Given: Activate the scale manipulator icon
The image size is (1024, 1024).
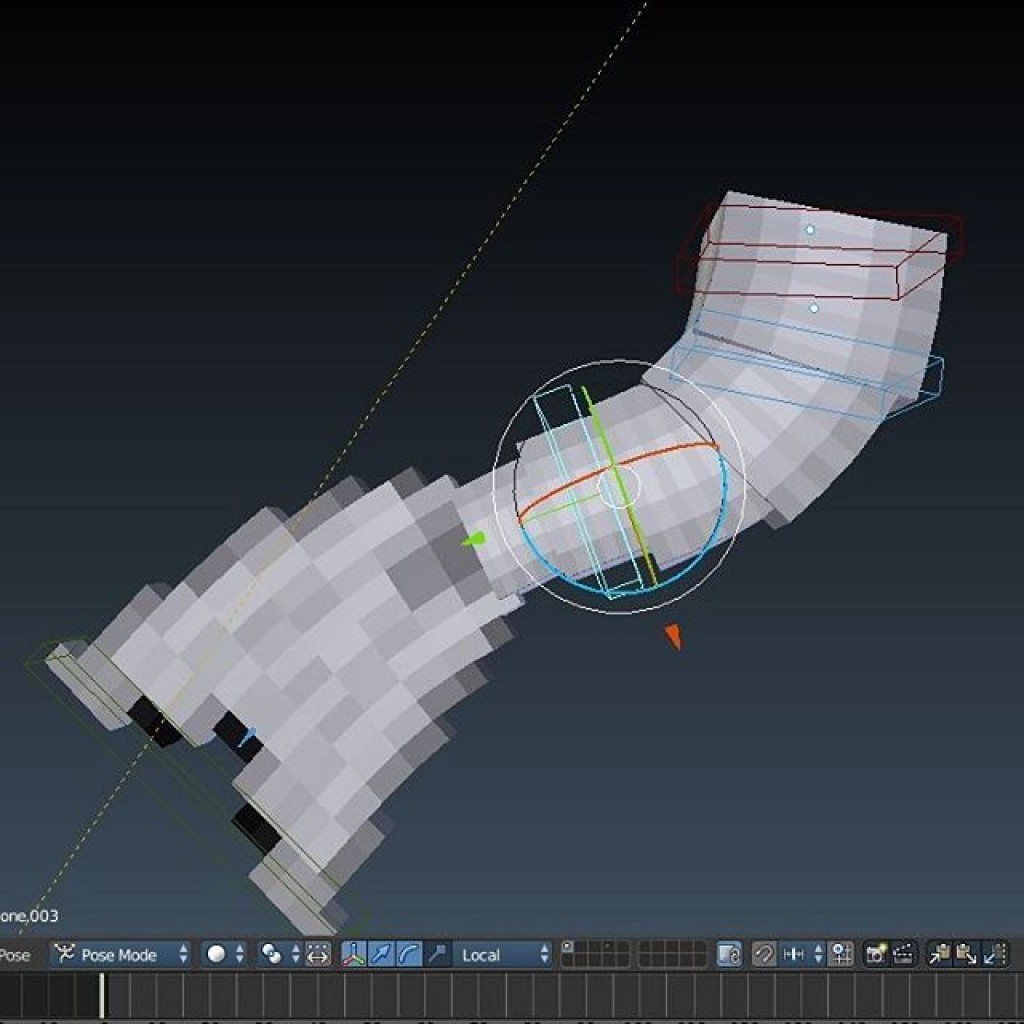Looking at the screenshot, I should pos(437,953).
